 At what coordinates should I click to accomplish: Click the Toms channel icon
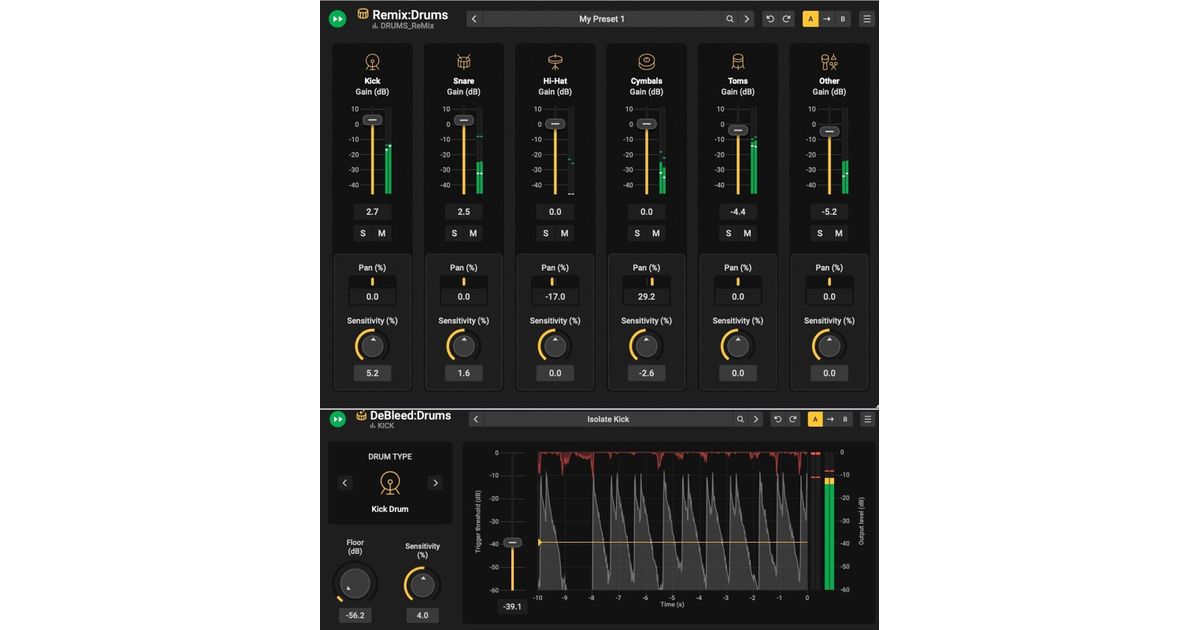pyautogui.click(x=738, y=62)
